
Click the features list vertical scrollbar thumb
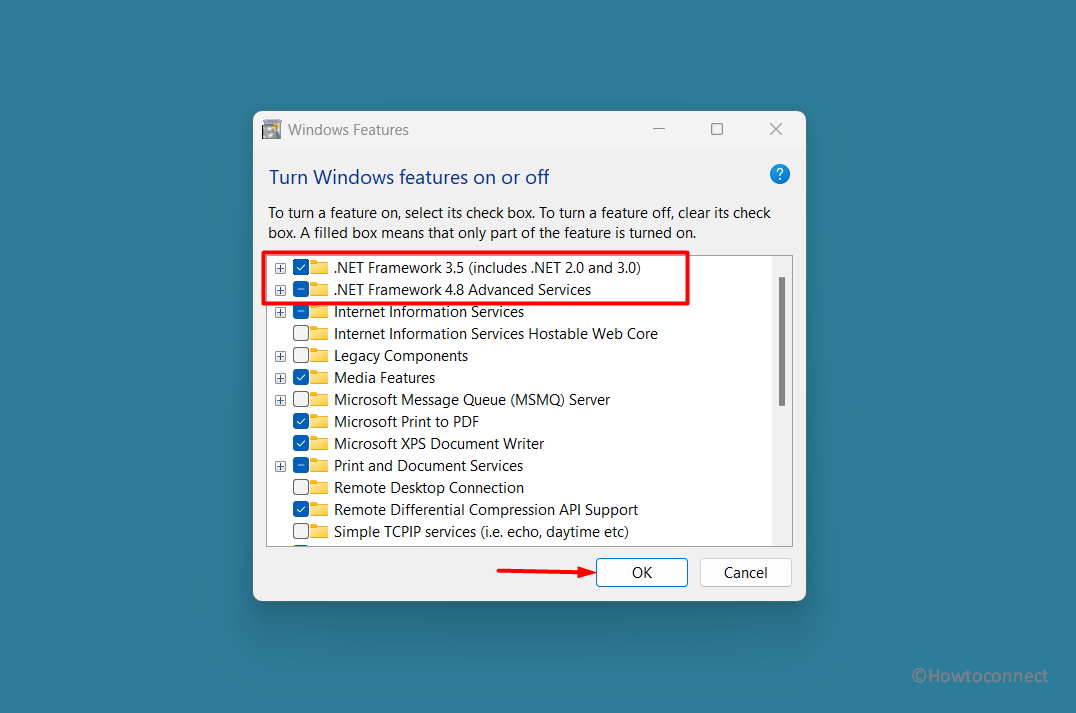click(x=782, y=341)
